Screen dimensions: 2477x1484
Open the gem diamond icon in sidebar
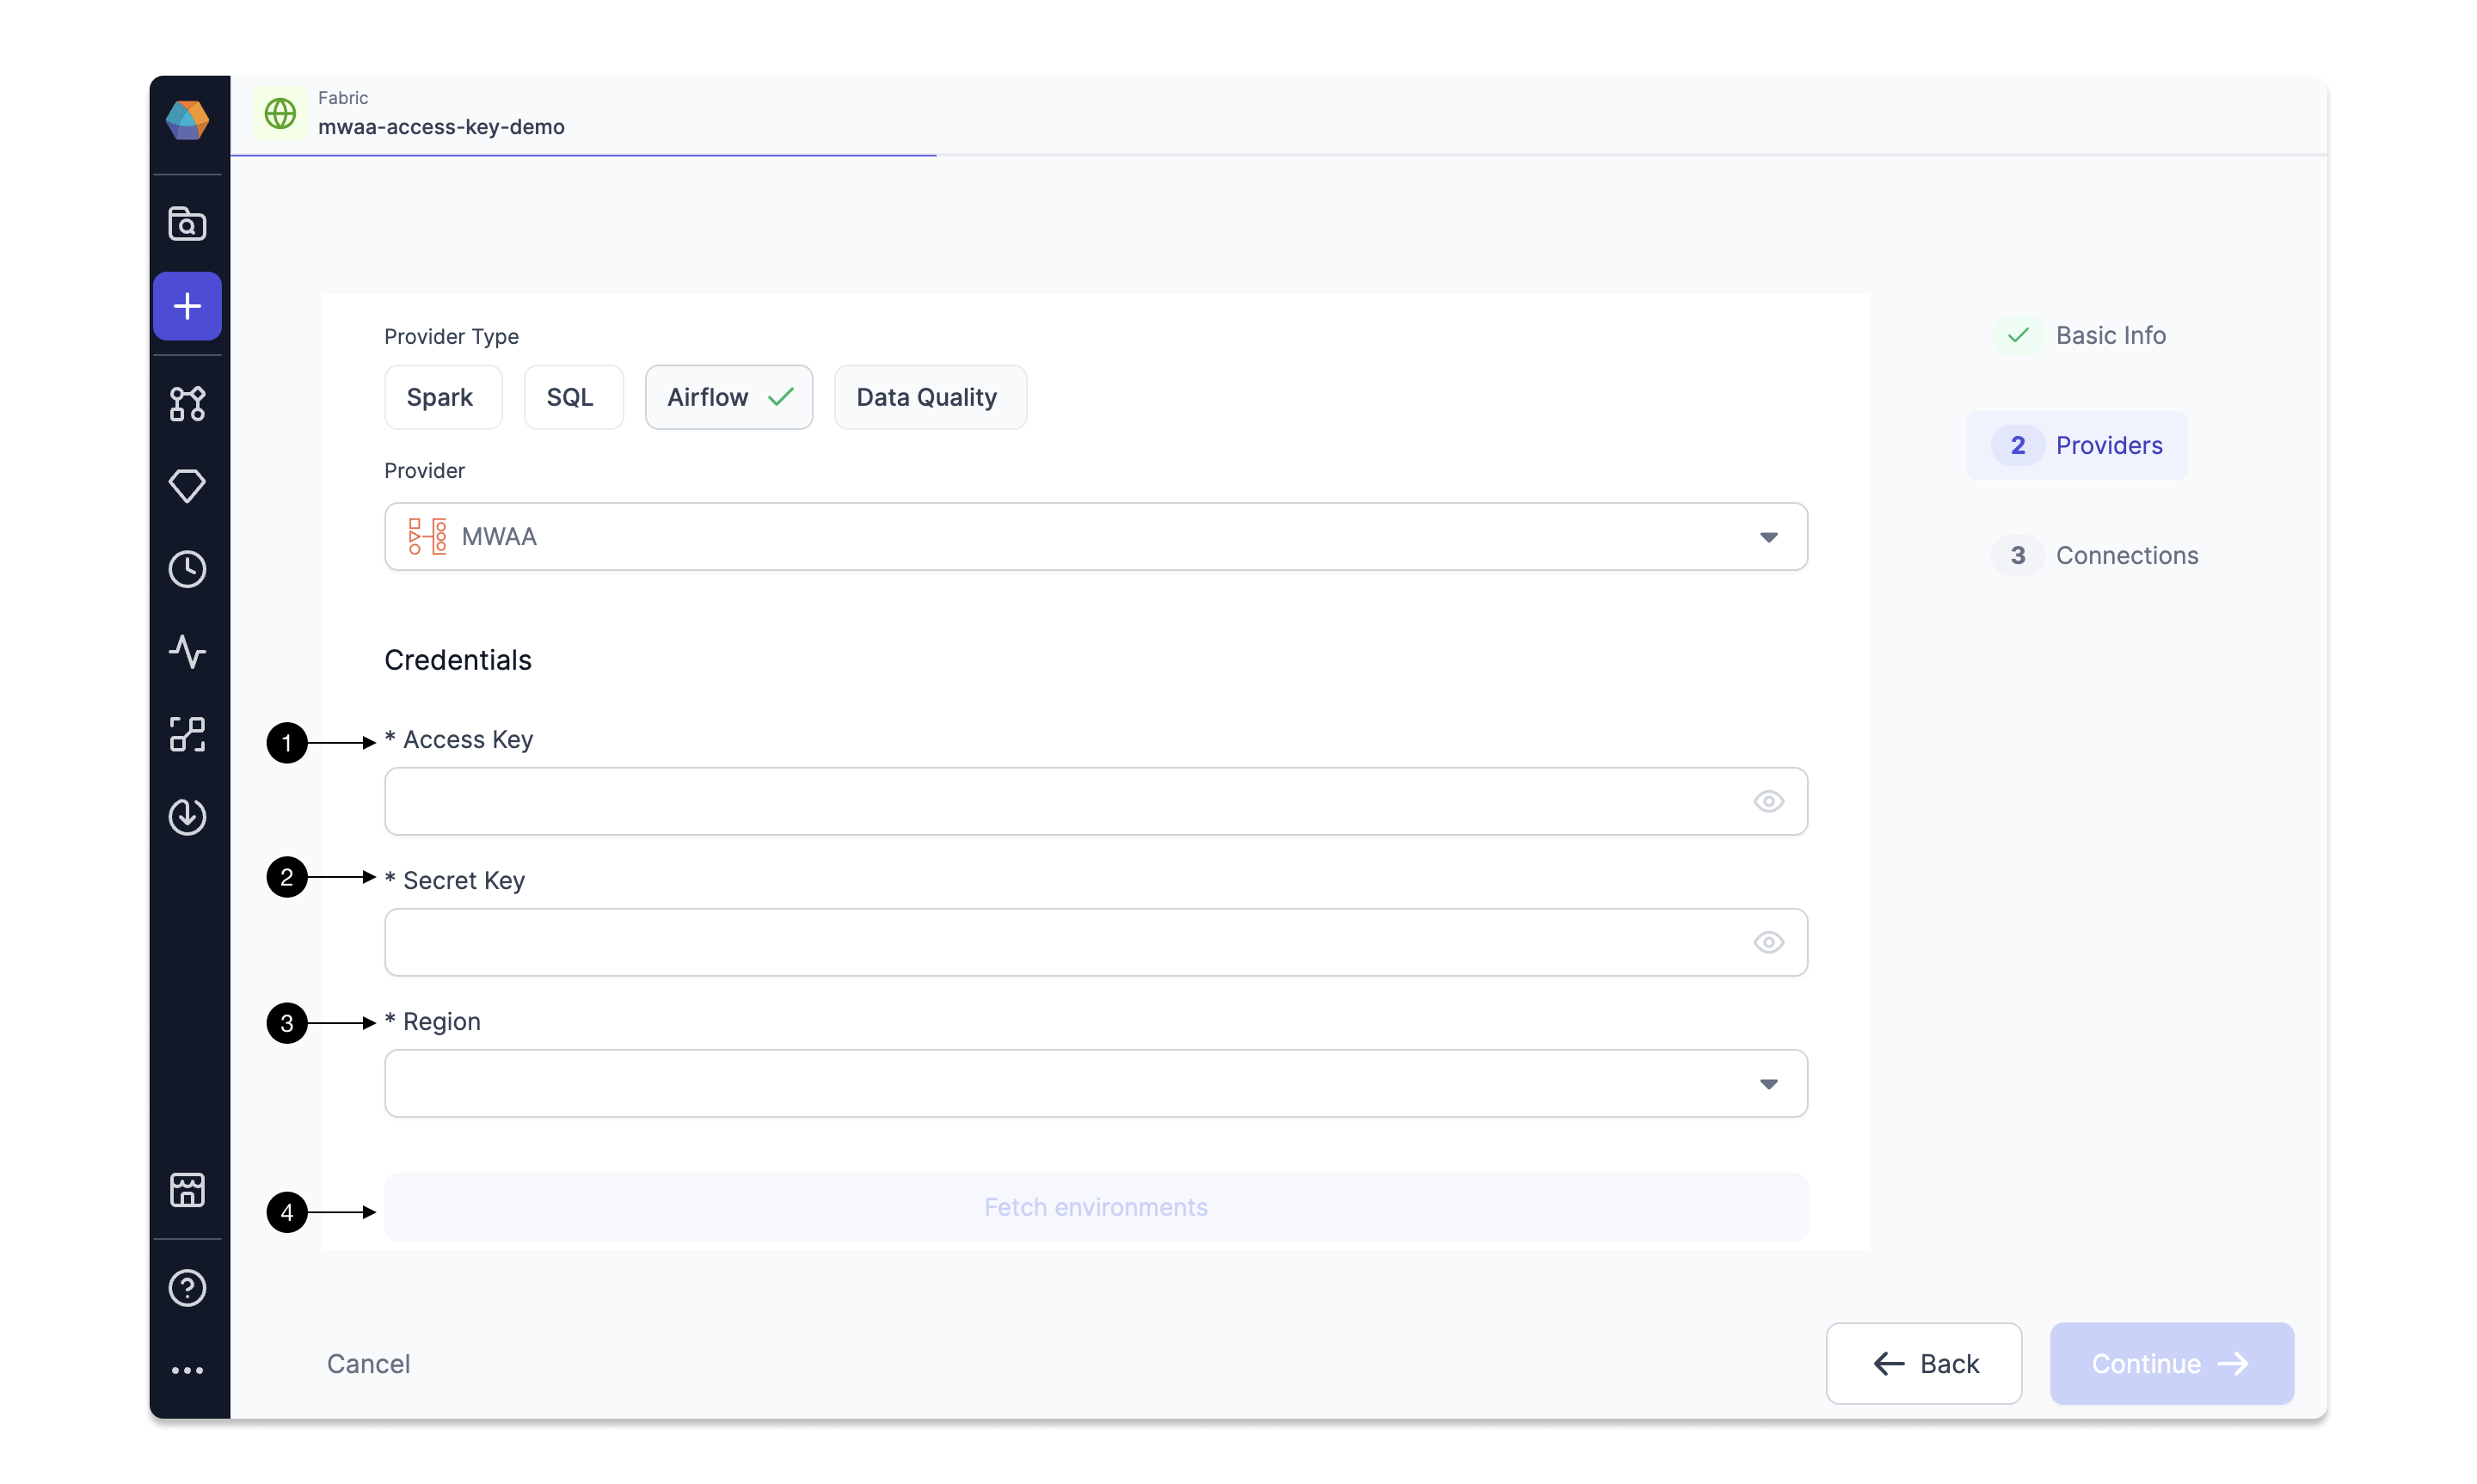[x=187, y=486]
